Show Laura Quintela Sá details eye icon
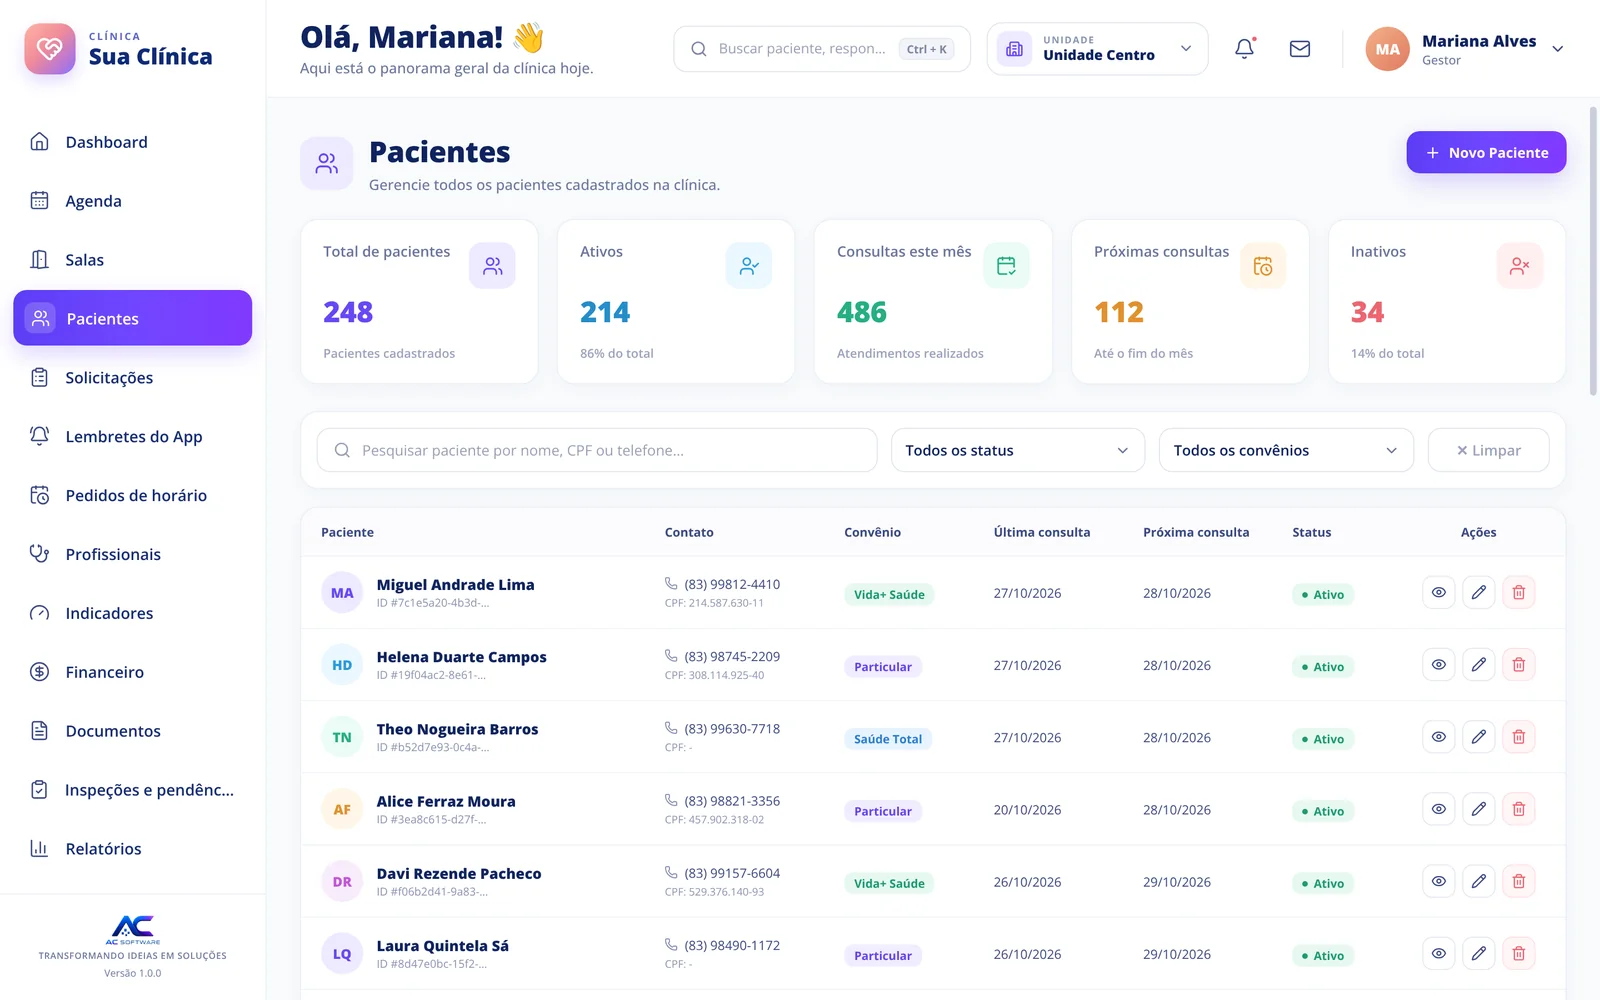Viewport: 1600px width, 1000px height. [x=1438, y=953]
